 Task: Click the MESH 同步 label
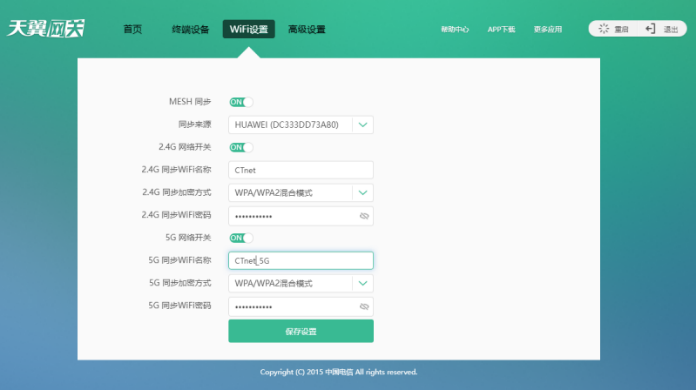(x=190, y=102)
